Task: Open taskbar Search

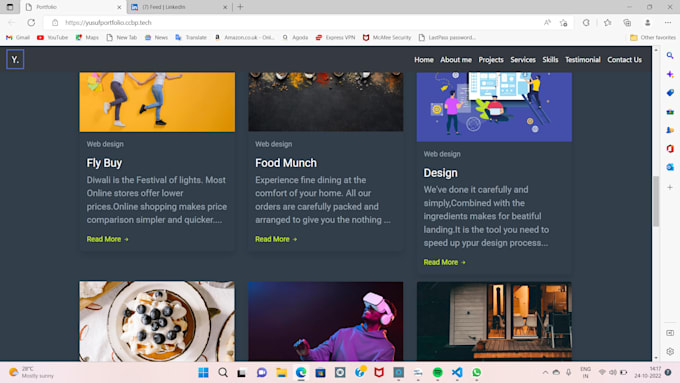Action: (x=222, y=373)
